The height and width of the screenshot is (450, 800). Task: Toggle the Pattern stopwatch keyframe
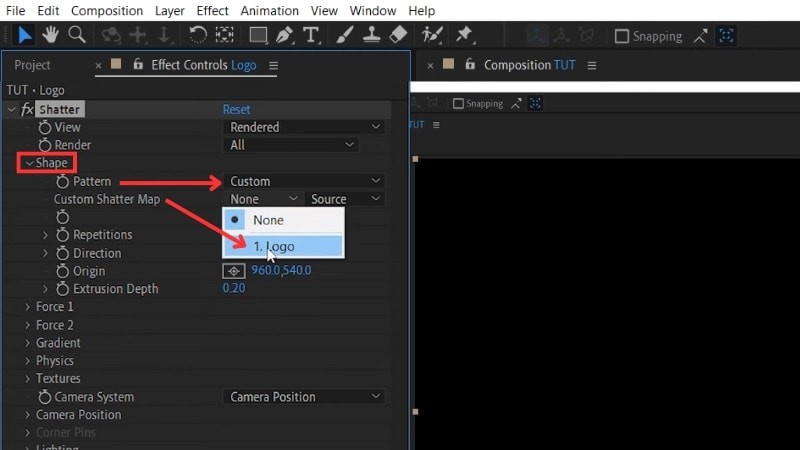pos(63,182)
